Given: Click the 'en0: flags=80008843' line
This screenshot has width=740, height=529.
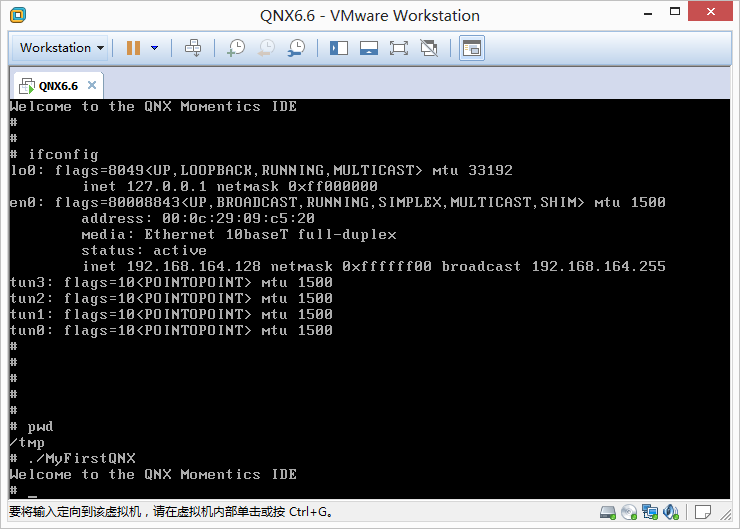Looking at the screenshot, I should (x=337, y=202).
